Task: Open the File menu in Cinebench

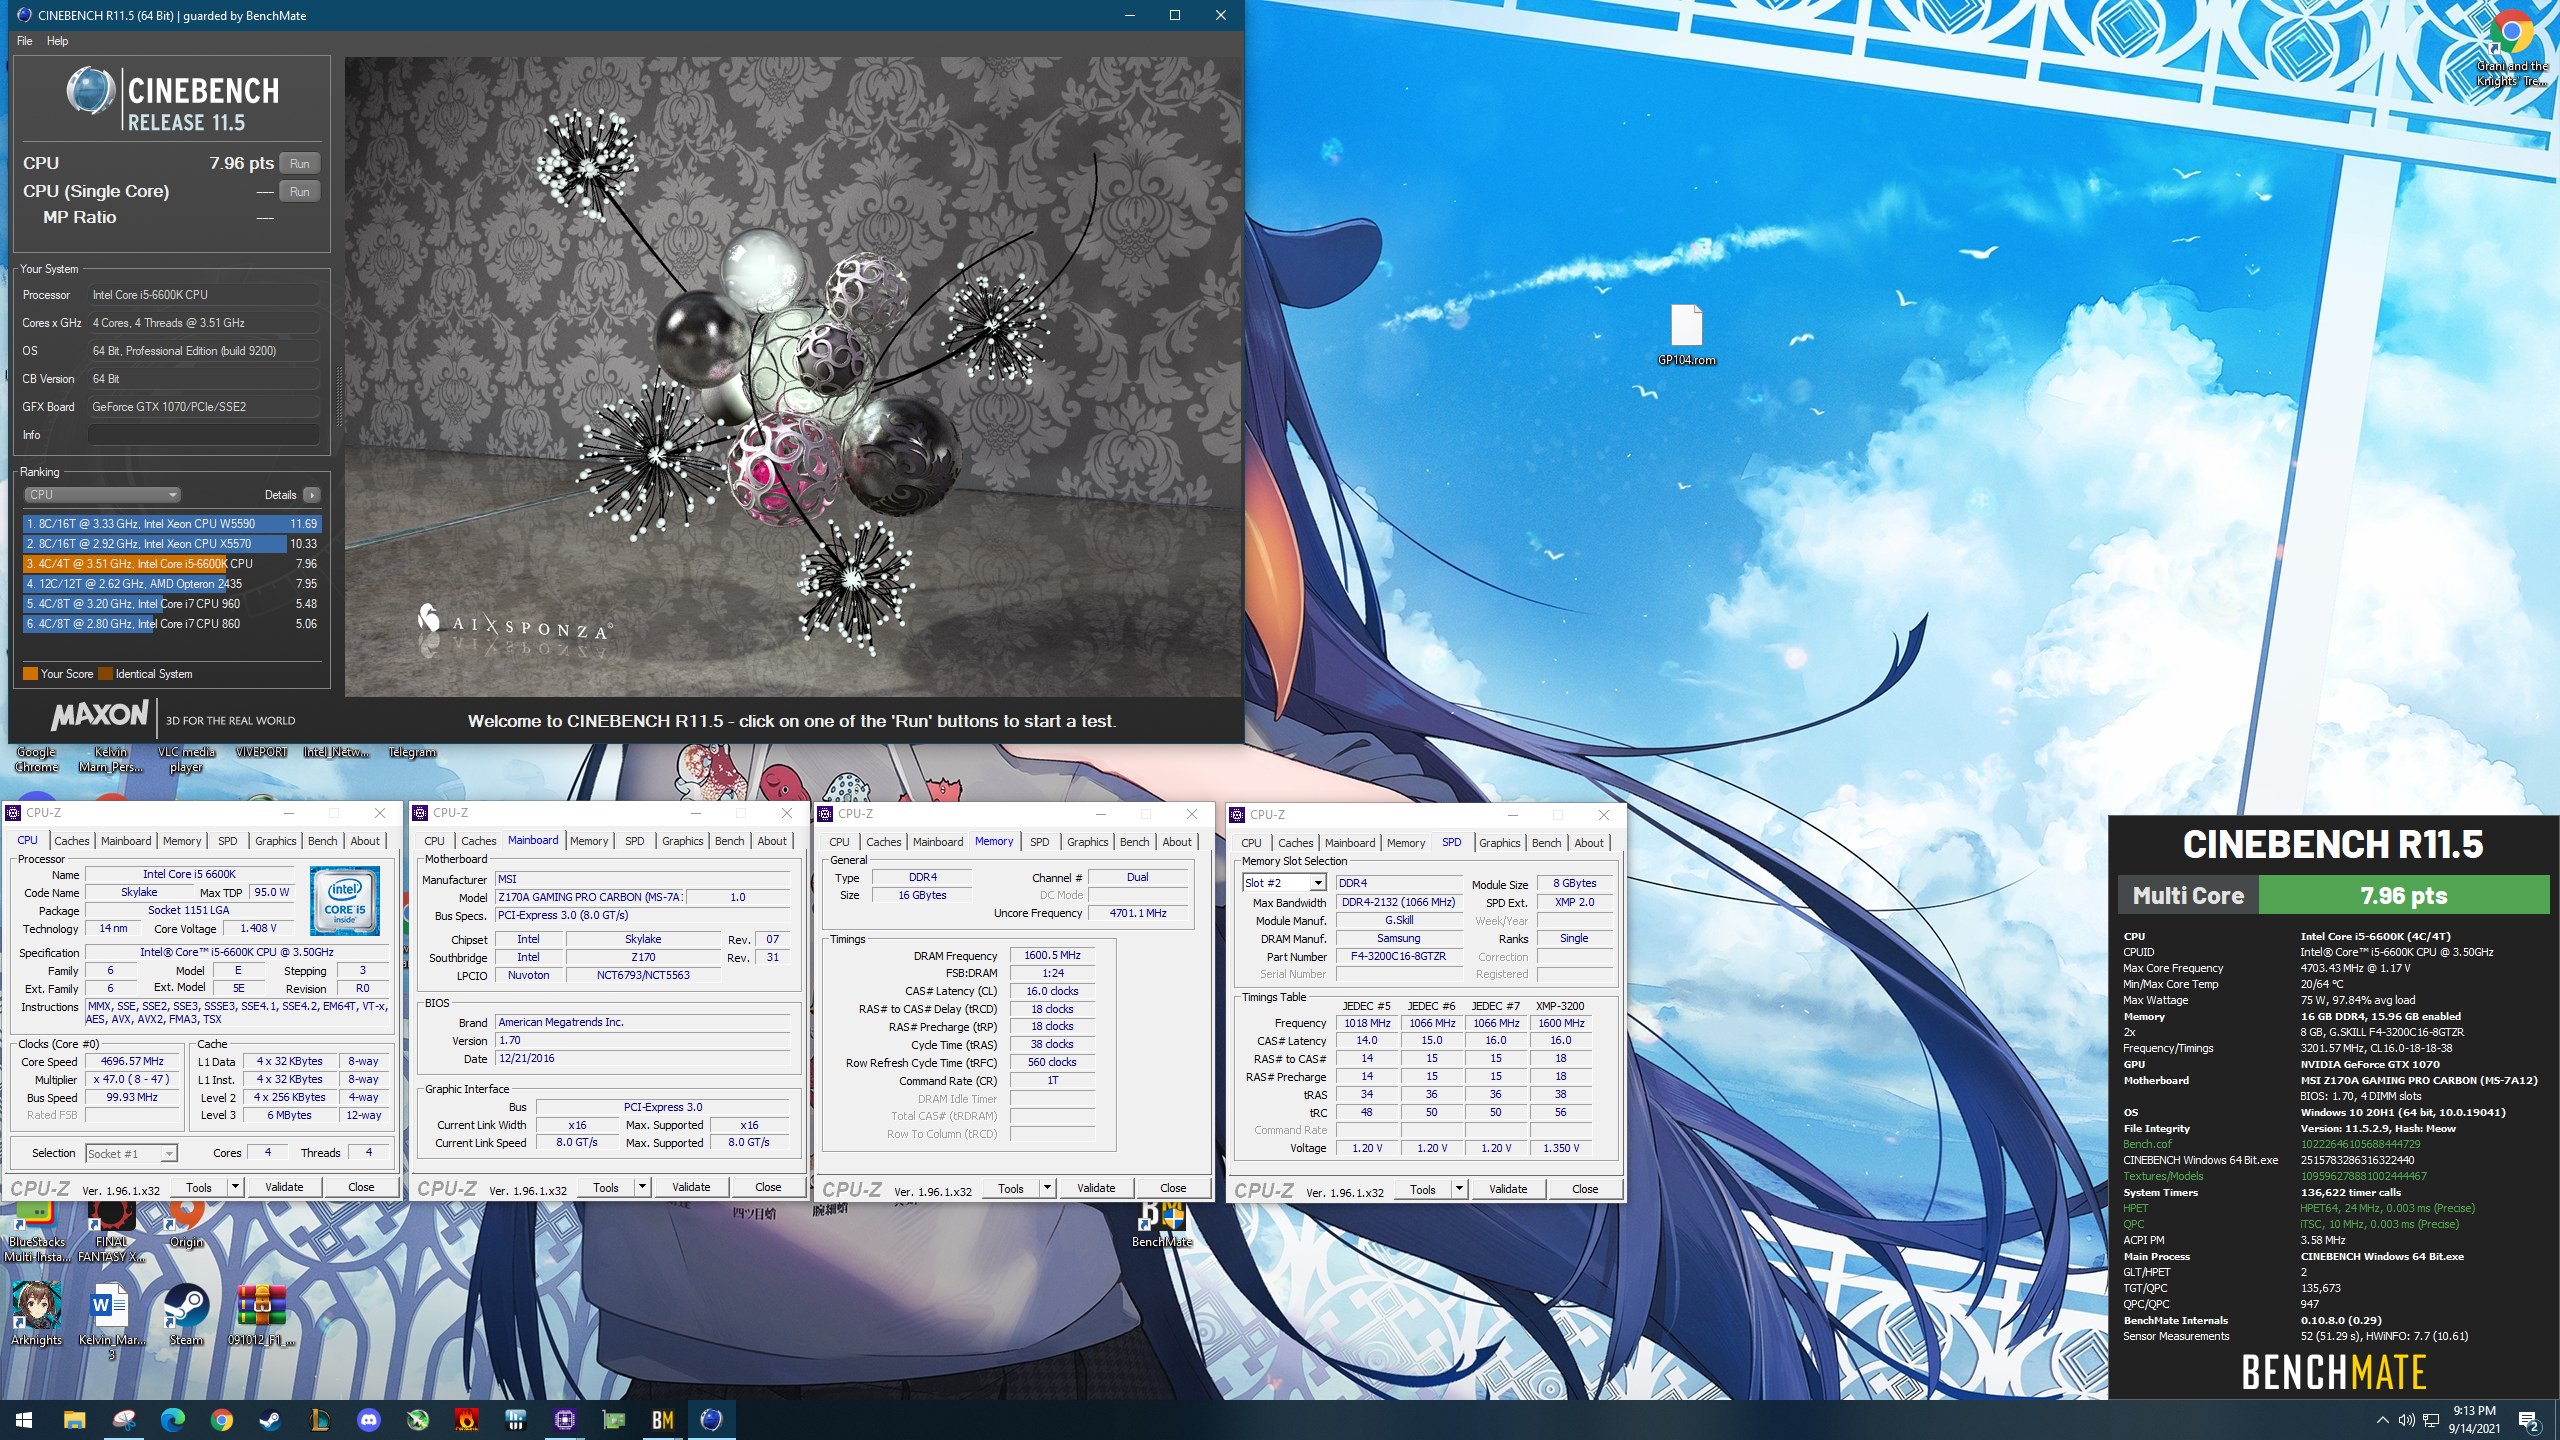Action: coord(25,41)
